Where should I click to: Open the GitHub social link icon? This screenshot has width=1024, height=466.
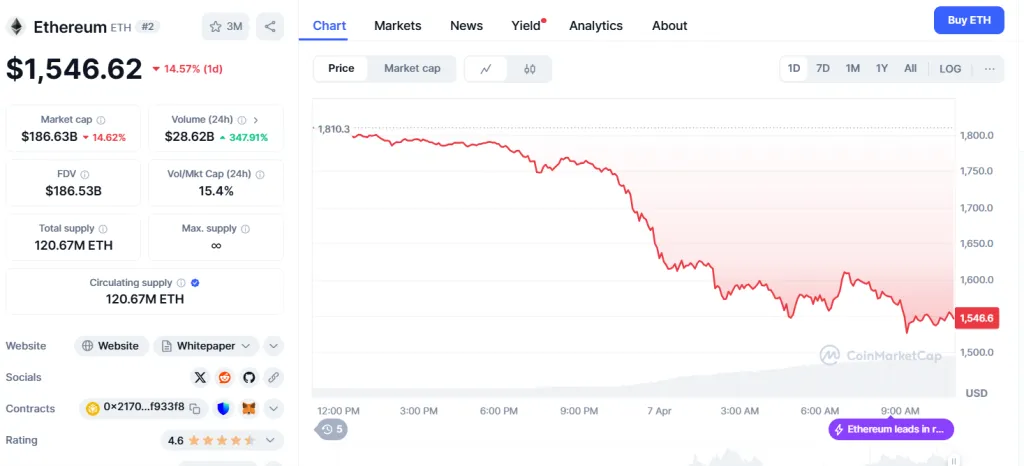click(x=248, y=377)
